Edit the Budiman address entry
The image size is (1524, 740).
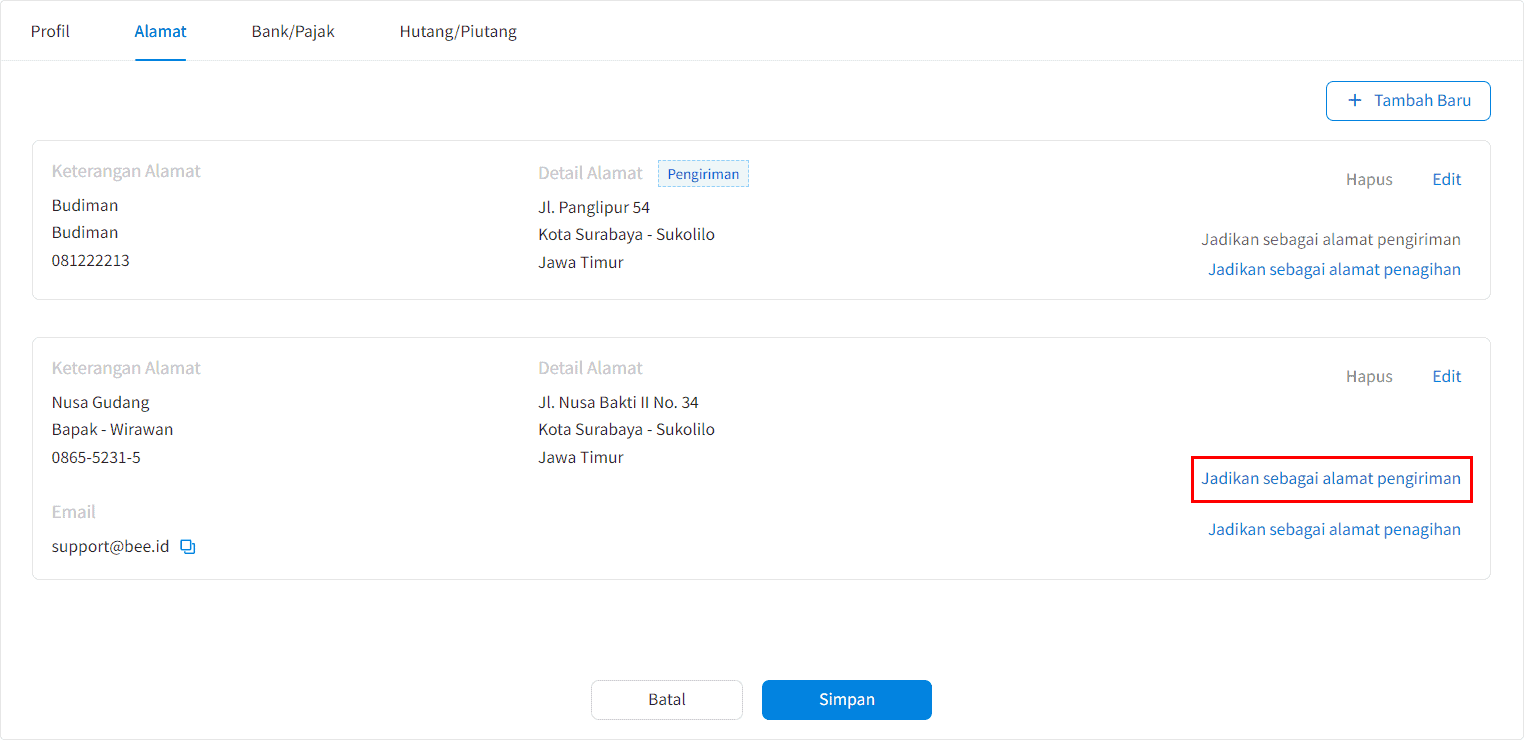1446,179
